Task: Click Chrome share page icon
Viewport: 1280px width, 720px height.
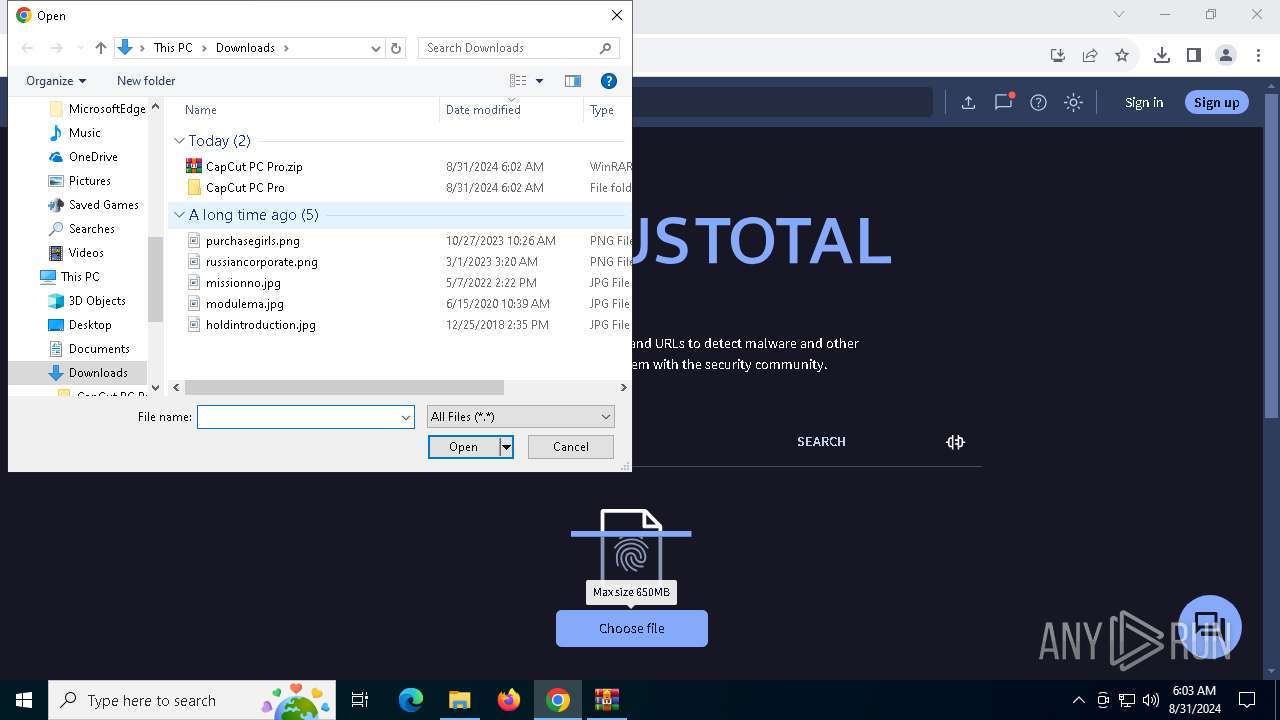Action: [x=1090, y=55]
